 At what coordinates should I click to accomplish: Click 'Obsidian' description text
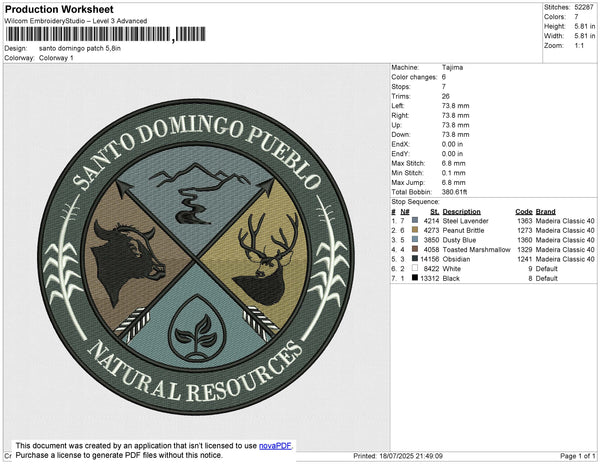click(x=456, y=259)
